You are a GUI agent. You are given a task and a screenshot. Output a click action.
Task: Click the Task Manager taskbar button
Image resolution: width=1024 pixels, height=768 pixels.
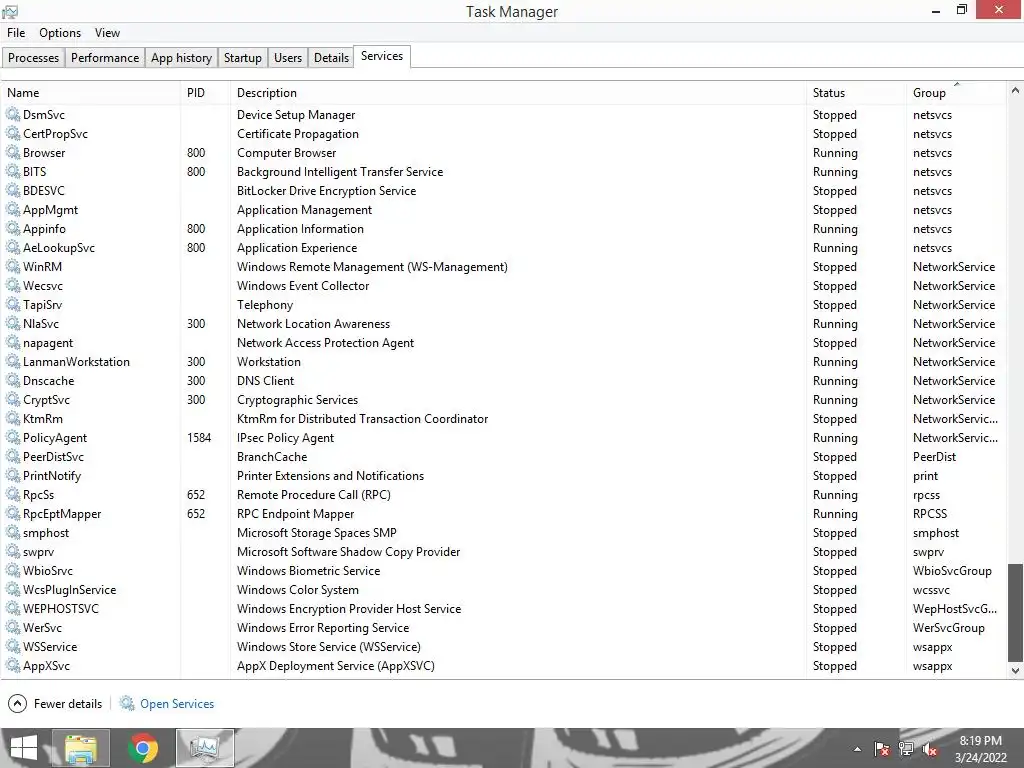coord(205,748)
